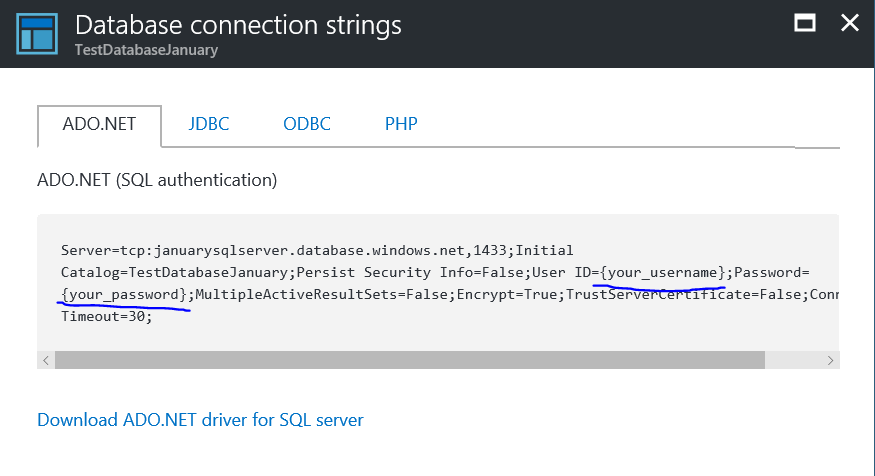Click the {your_password} placeholder text
Image resolution: width=875 pixels, height=476 pixels.
click(x=124, y=294)
